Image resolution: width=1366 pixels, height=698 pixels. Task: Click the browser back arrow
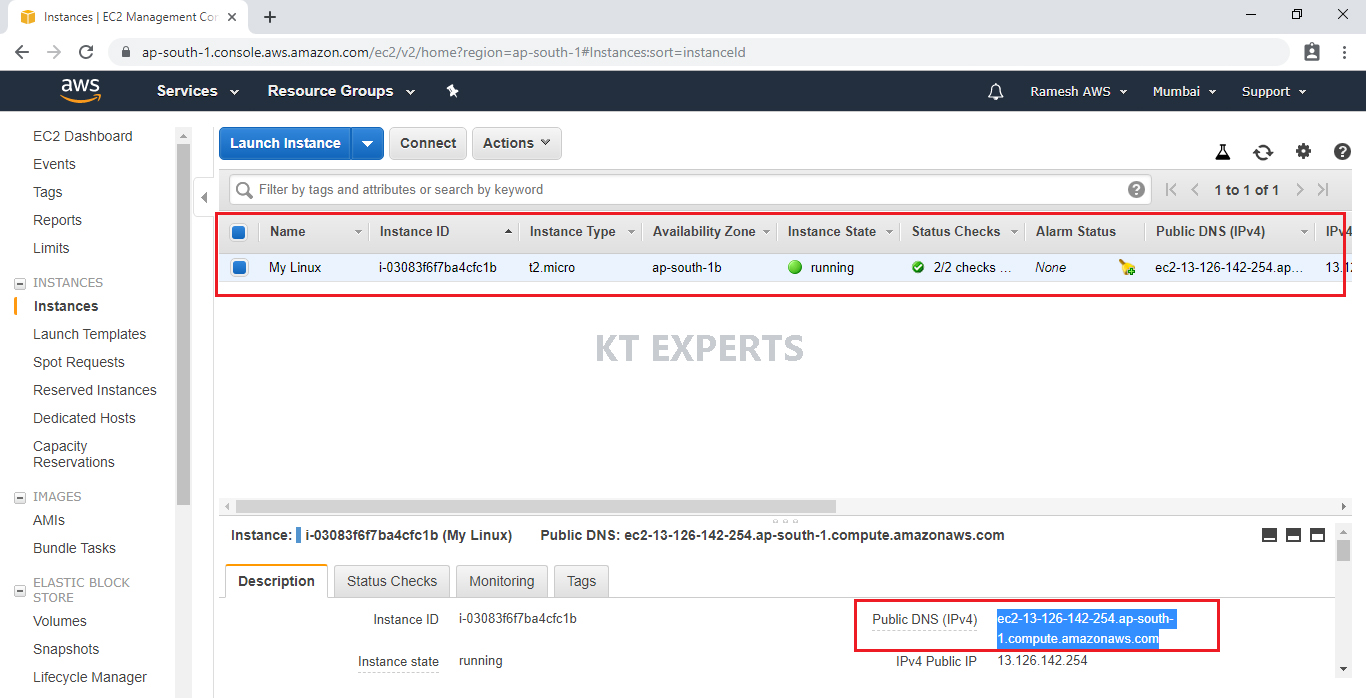[22, 52]
